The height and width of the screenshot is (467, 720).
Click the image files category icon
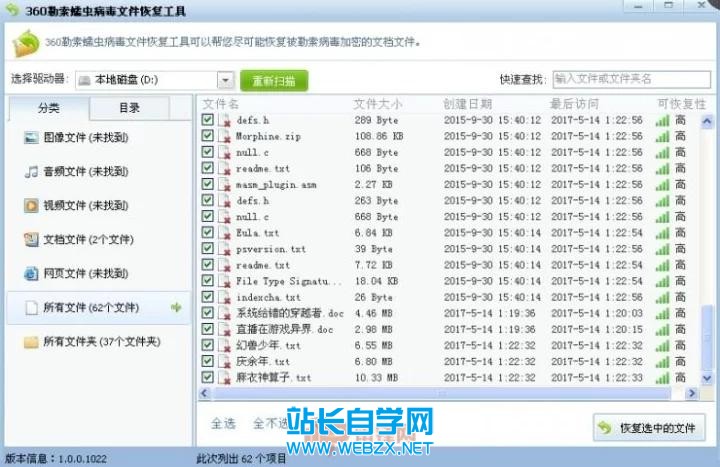coord(31,137)
